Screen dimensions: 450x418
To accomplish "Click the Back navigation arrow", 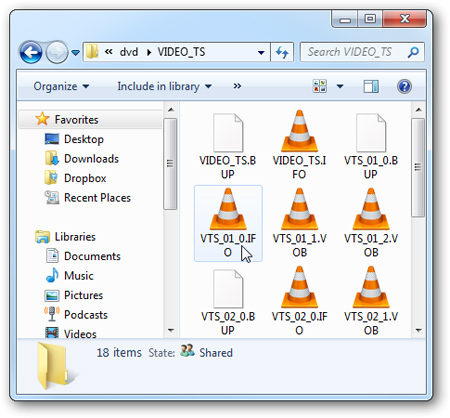I will 31,52.
